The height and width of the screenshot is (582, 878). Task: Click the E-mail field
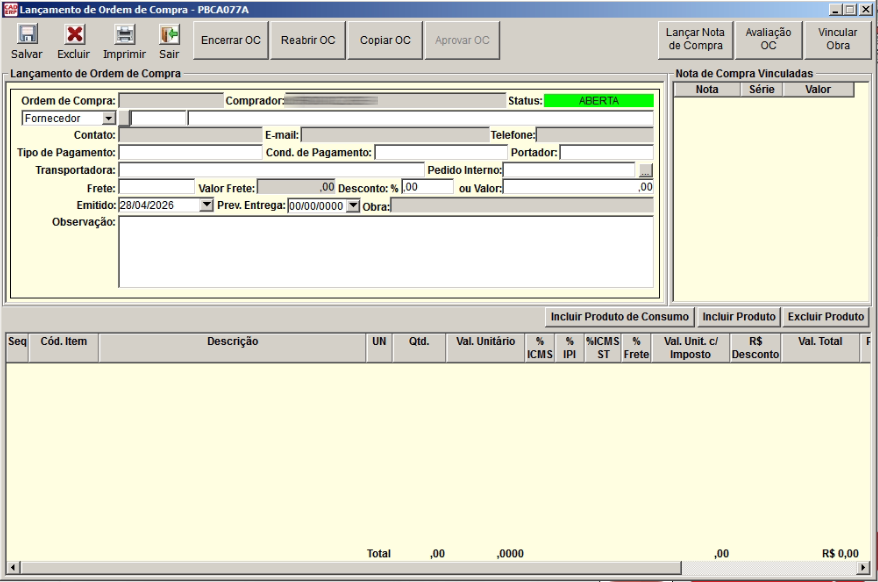pyautogui.click(x=395, y=135)
